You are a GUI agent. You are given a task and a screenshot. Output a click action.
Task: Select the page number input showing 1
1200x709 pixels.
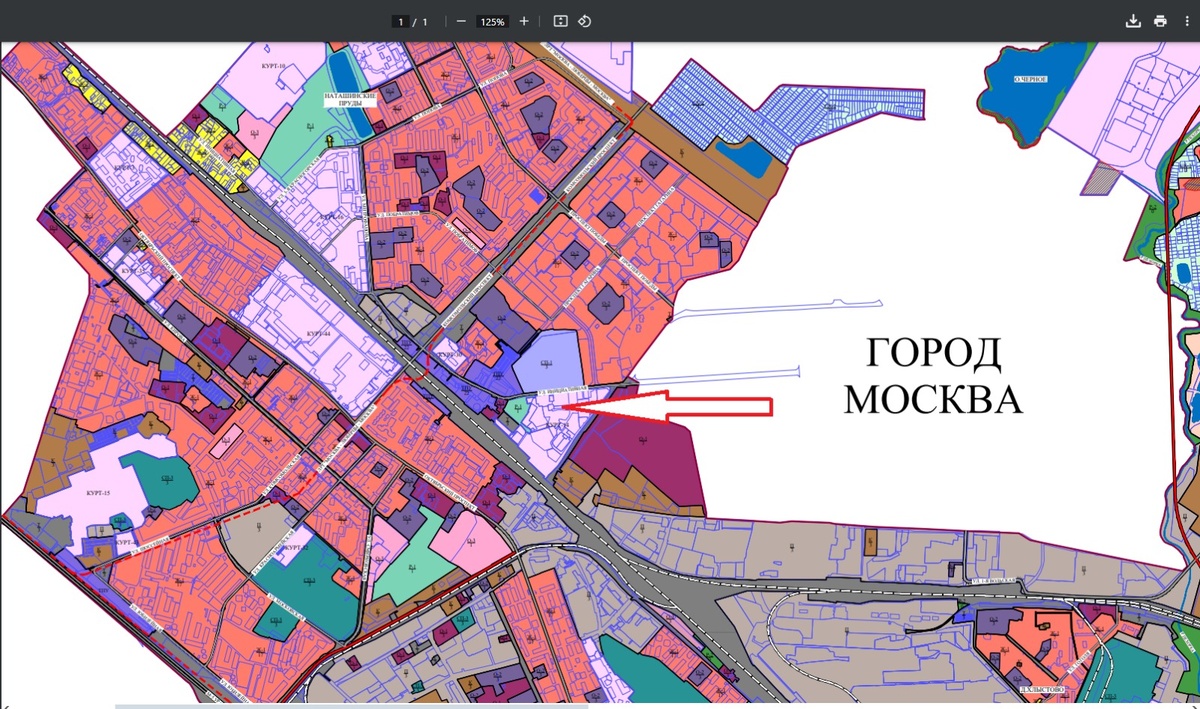(x=400, y=21)
